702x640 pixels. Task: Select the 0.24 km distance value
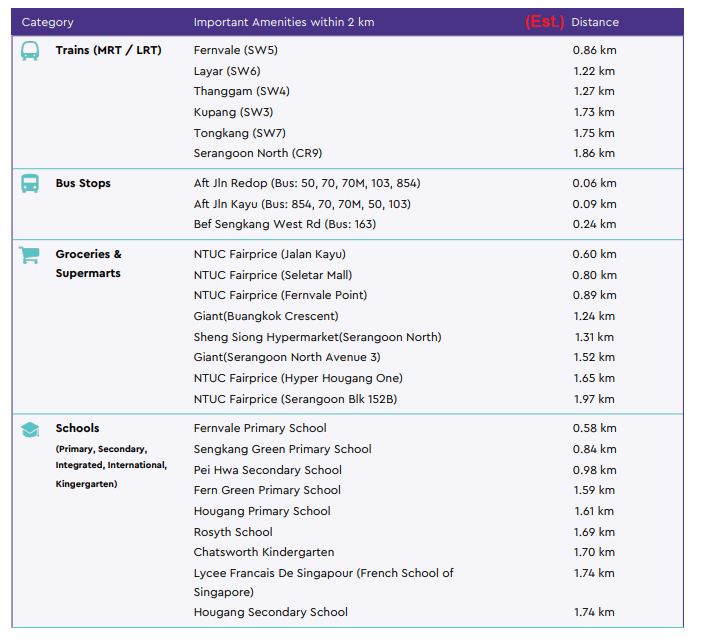pos(595,224)
